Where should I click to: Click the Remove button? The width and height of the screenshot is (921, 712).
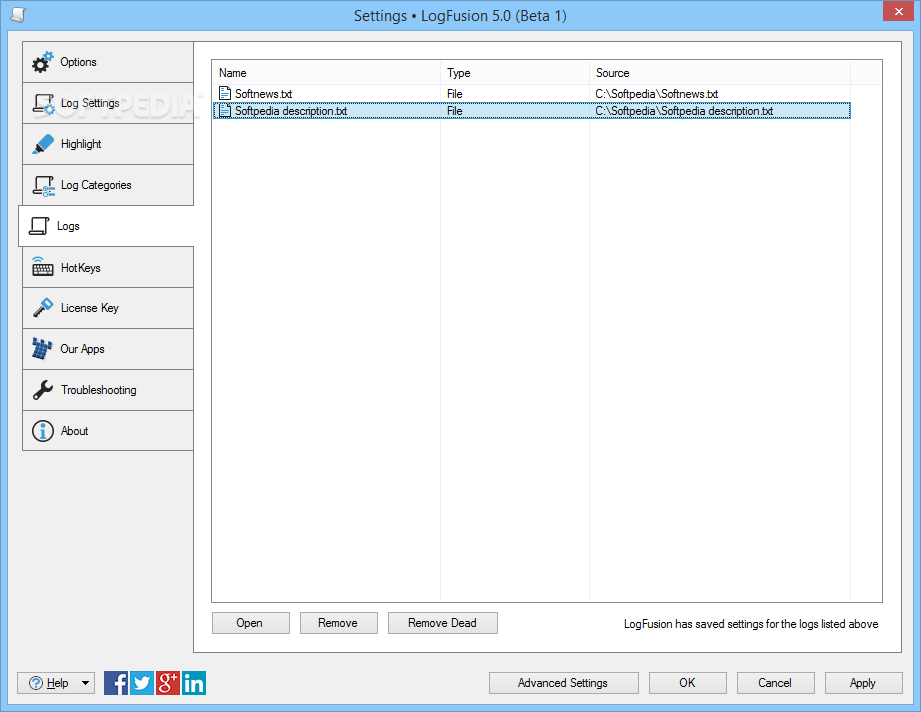coord(339,623)
